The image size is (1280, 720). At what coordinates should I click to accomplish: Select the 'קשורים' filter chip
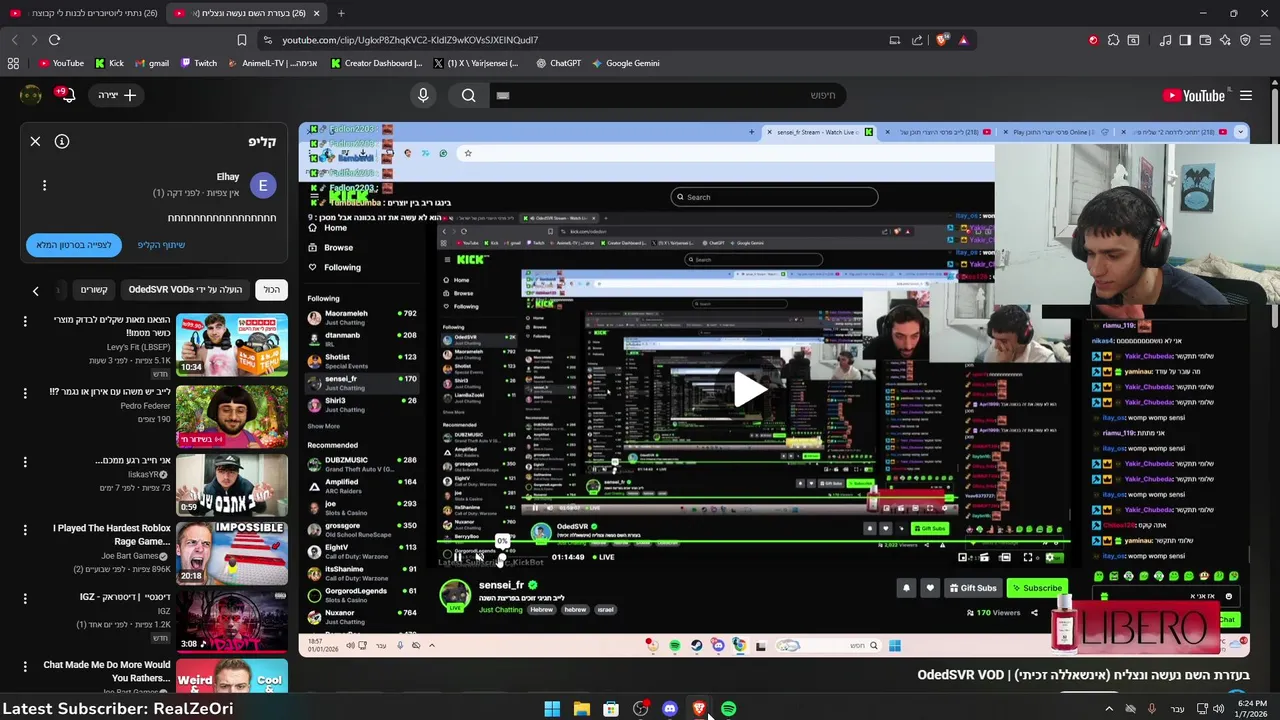click(94, 290)
